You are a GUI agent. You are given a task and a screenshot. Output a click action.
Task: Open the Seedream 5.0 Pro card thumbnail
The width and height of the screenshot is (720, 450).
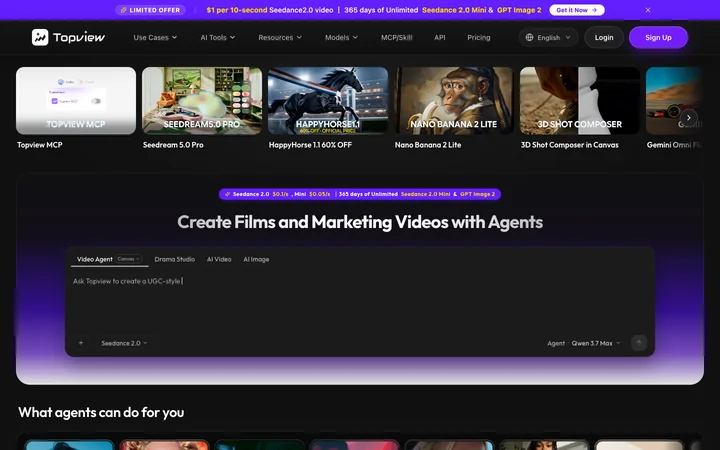coord(202,101)
